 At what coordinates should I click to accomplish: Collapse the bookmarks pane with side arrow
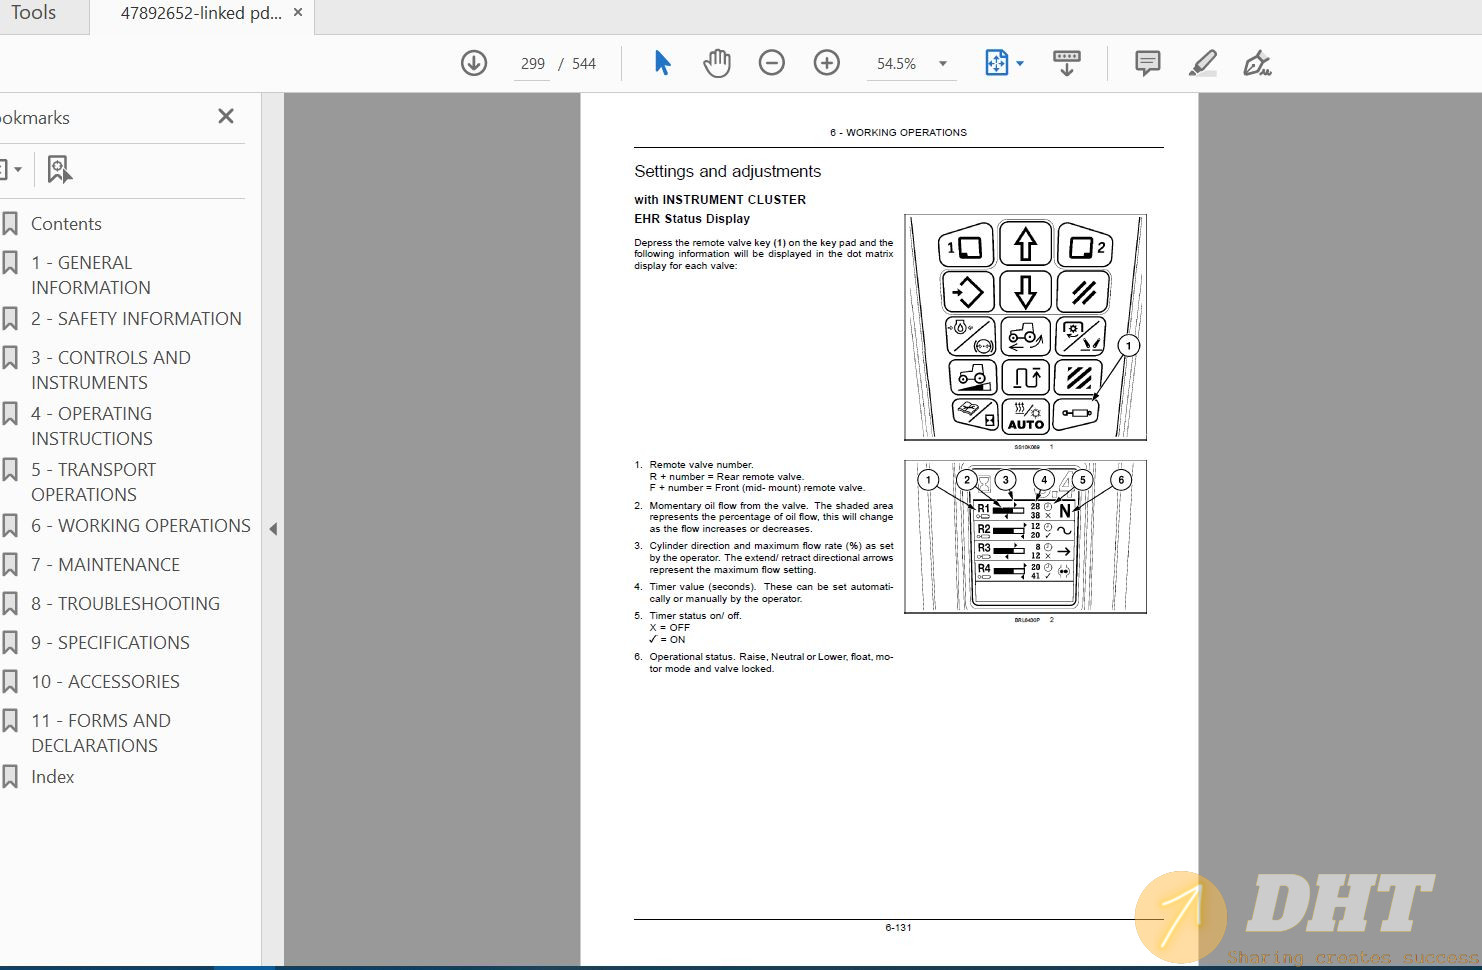(273, 529)
